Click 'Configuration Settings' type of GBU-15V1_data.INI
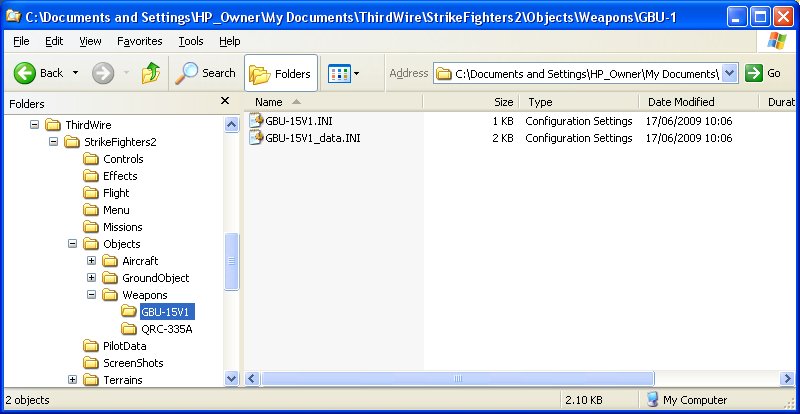This screenshot has width=800, height=414. [x=579, y=138]
